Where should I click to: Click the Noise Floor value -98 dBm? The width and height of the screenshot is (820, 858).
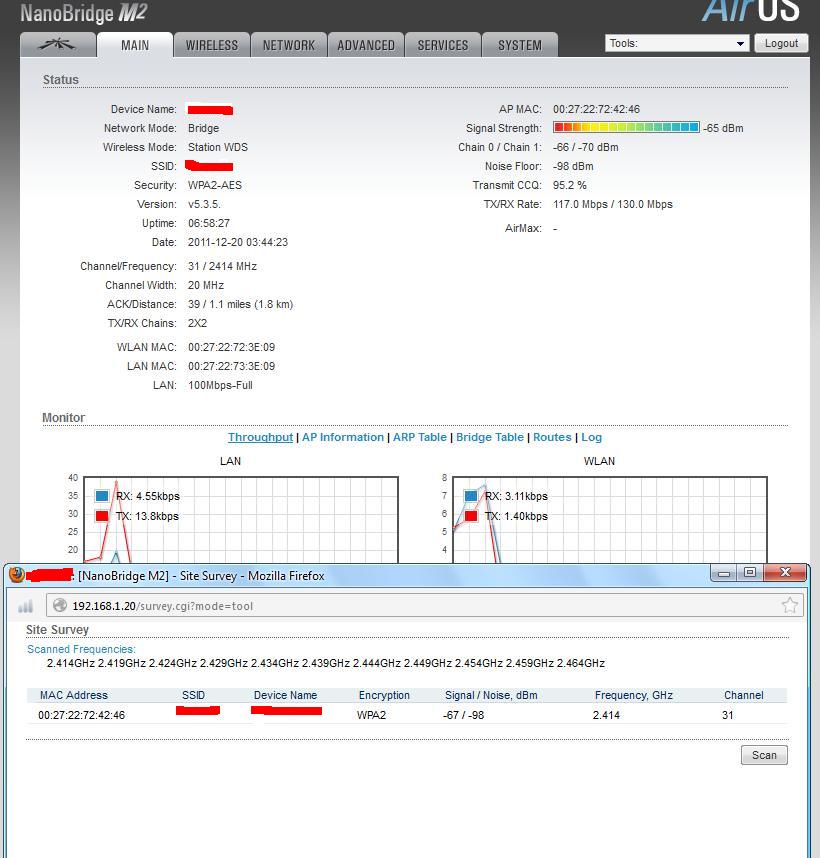[573, 166]
